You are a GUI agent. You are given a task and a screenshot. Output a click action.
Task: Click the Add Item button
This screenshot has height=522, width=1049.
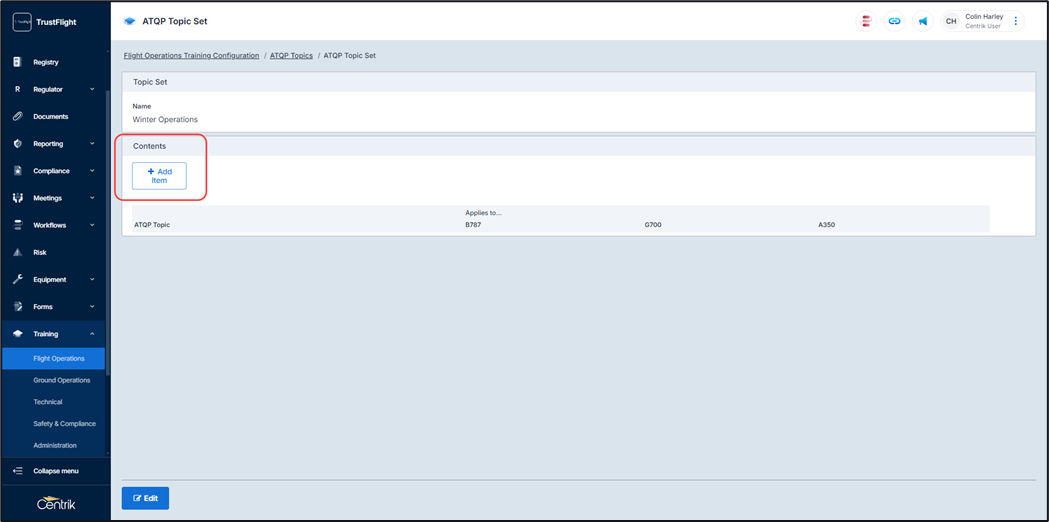(x=159, y=176)
